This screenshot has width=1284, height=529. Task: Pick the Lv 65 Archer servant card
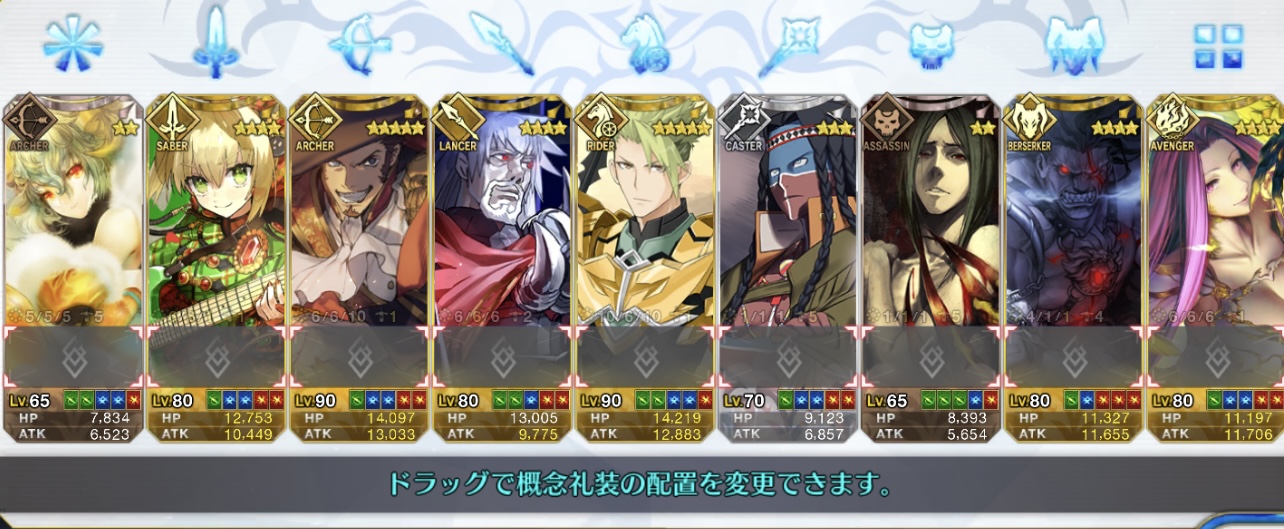click(73, 268)
